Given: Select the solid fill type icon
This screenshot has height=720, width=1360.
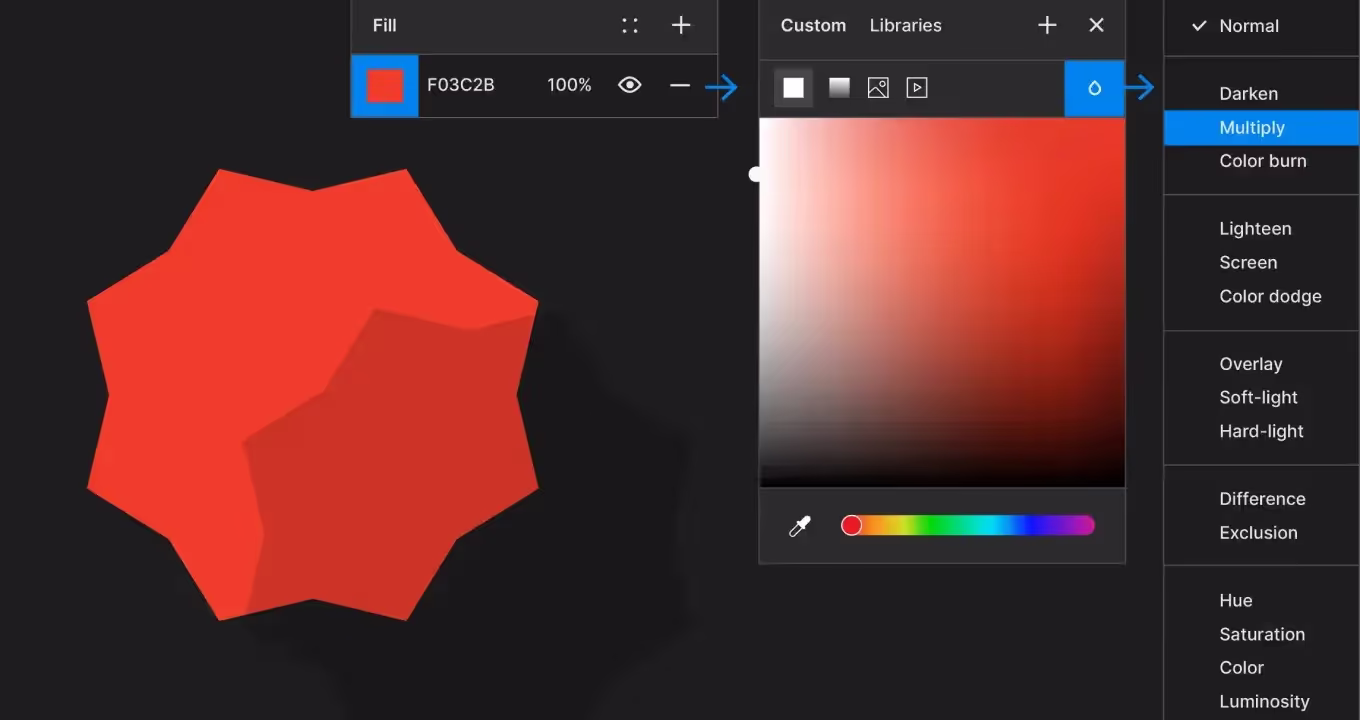Looking at the screenshot, I should pos(793,88).
